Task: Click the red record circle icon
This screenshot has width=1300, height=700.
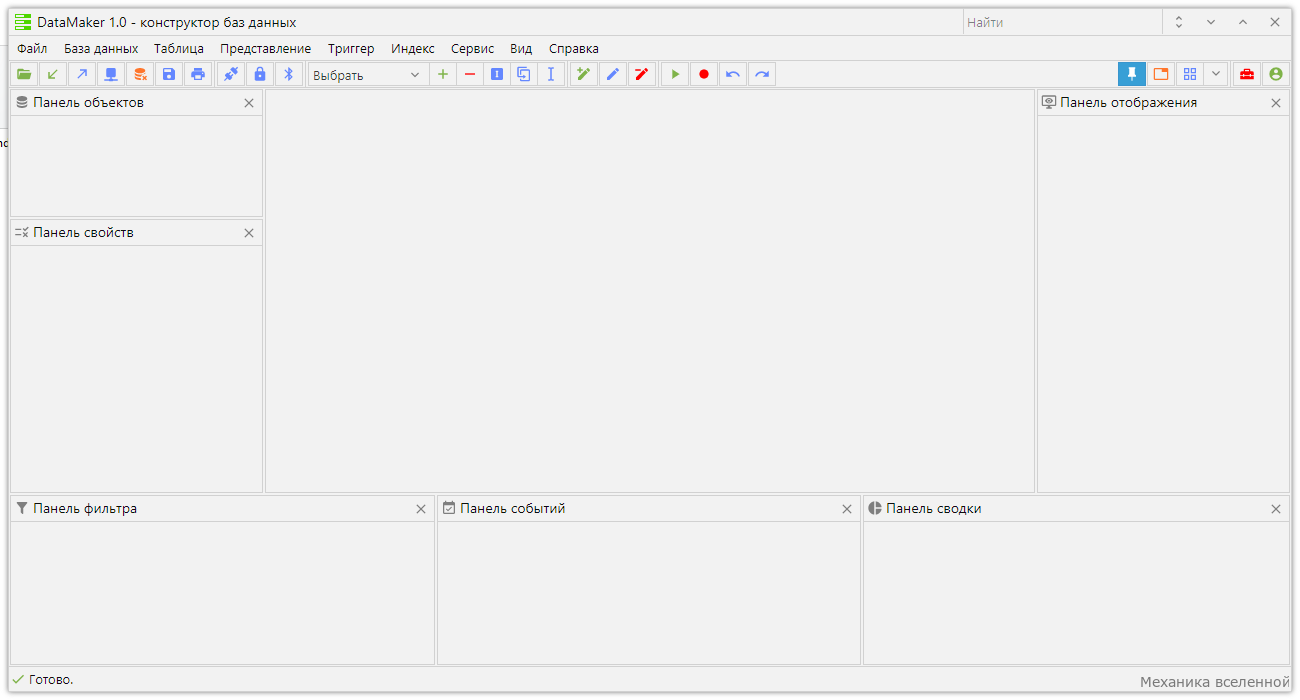Action: [x=704, y=74]
